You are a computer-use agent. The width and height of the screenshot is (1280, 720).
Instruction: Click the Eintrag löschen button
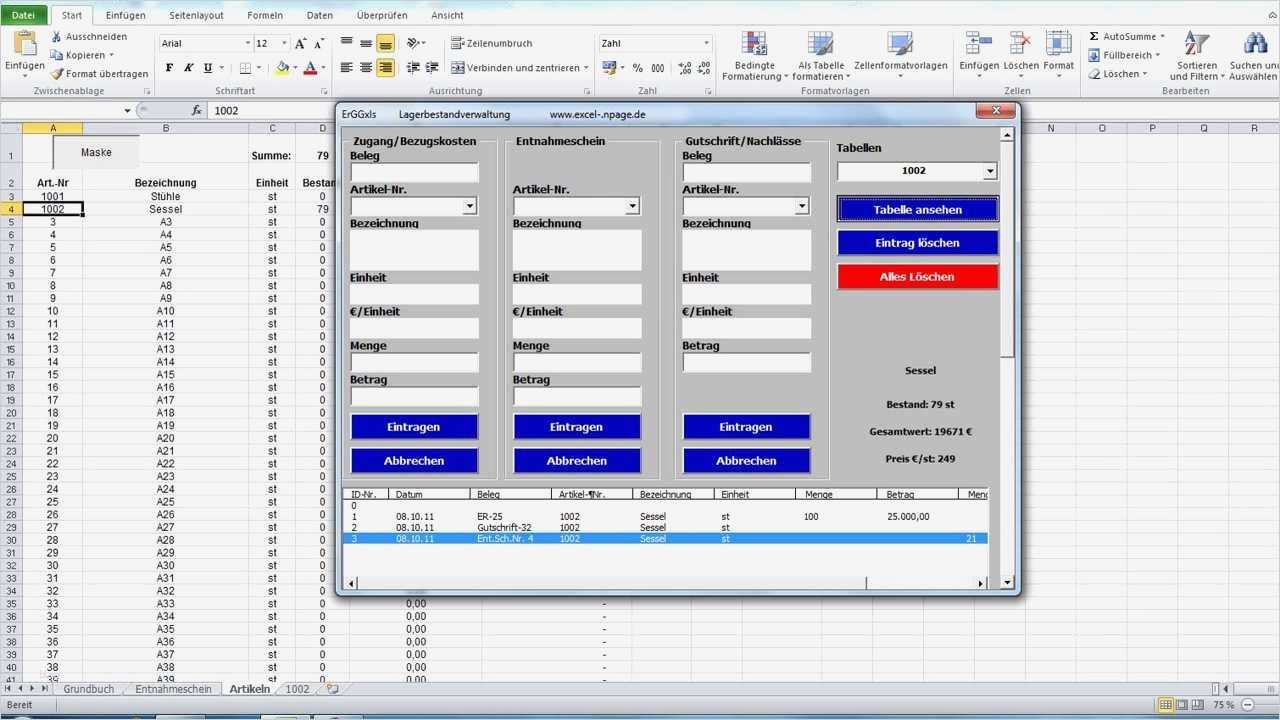[918, 243]
